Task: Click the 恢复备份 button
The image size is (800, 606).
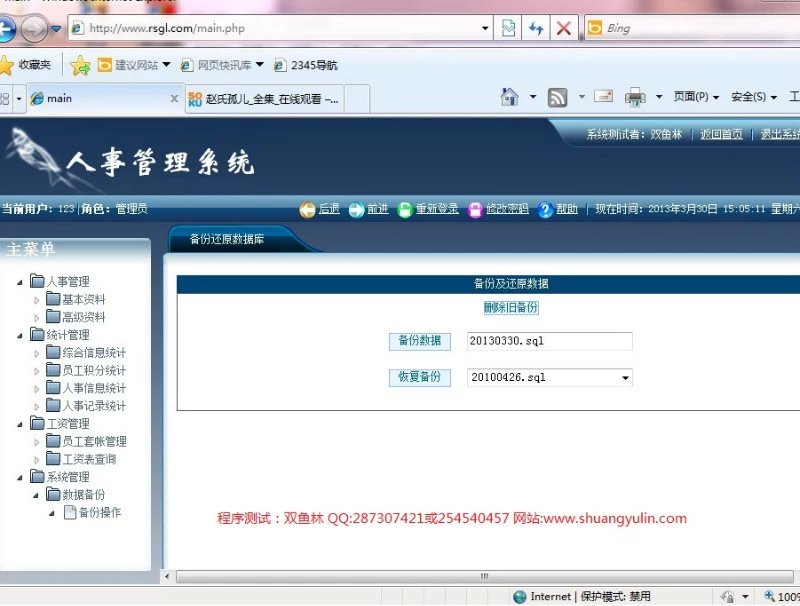Action: coord(419,377)
